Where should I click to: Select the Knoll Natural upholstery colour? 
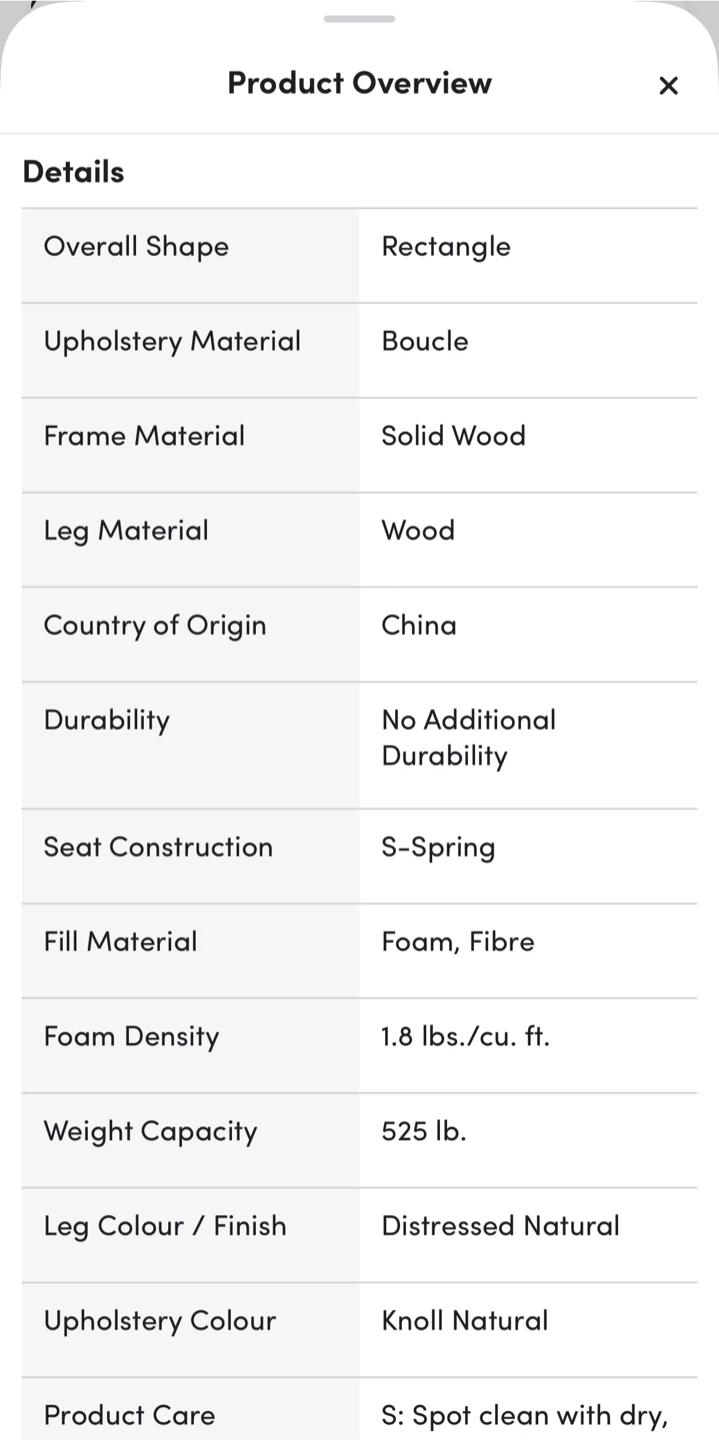pyautogui.click(x=465, y=1321)
